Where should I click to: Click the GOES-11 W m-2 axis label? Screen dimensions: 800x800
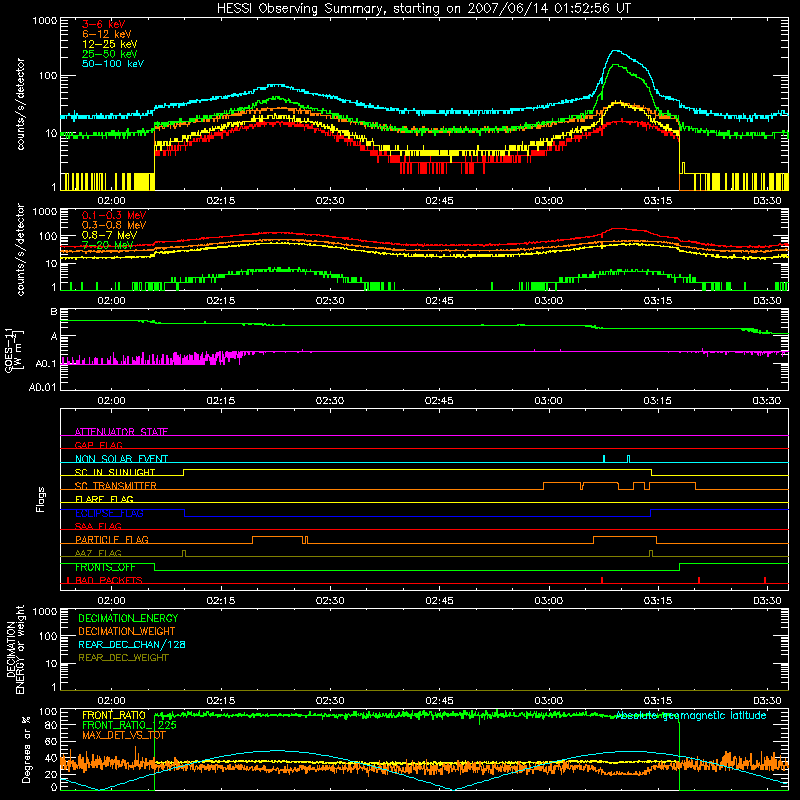(14, 350)
